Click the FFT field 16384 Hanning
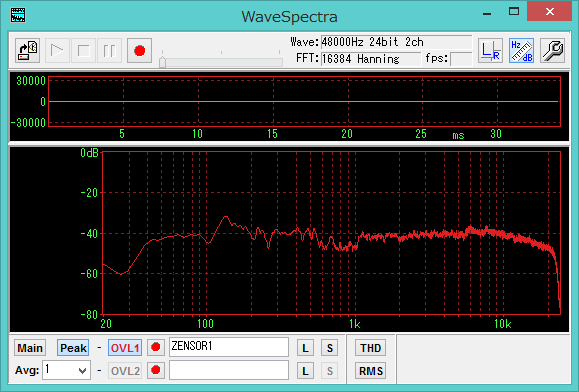The width and height of the screenshot is (579, 392). tap(371, 59)
